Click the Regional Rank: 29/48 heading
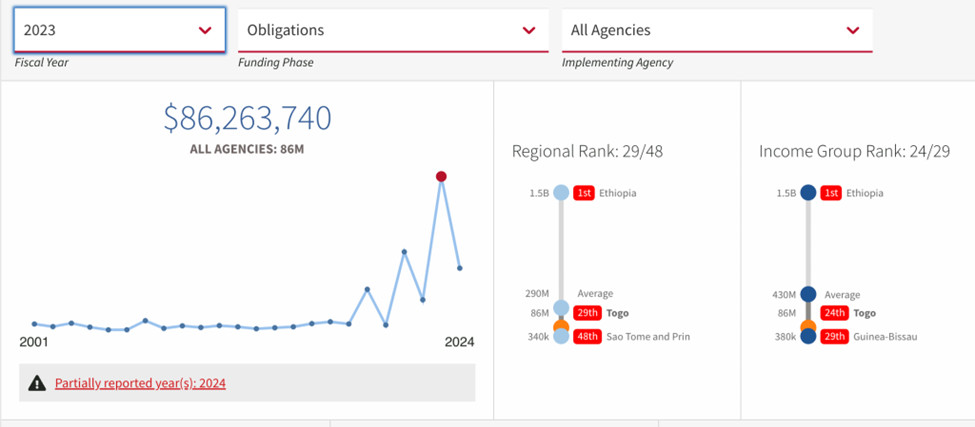 (588, 152)
